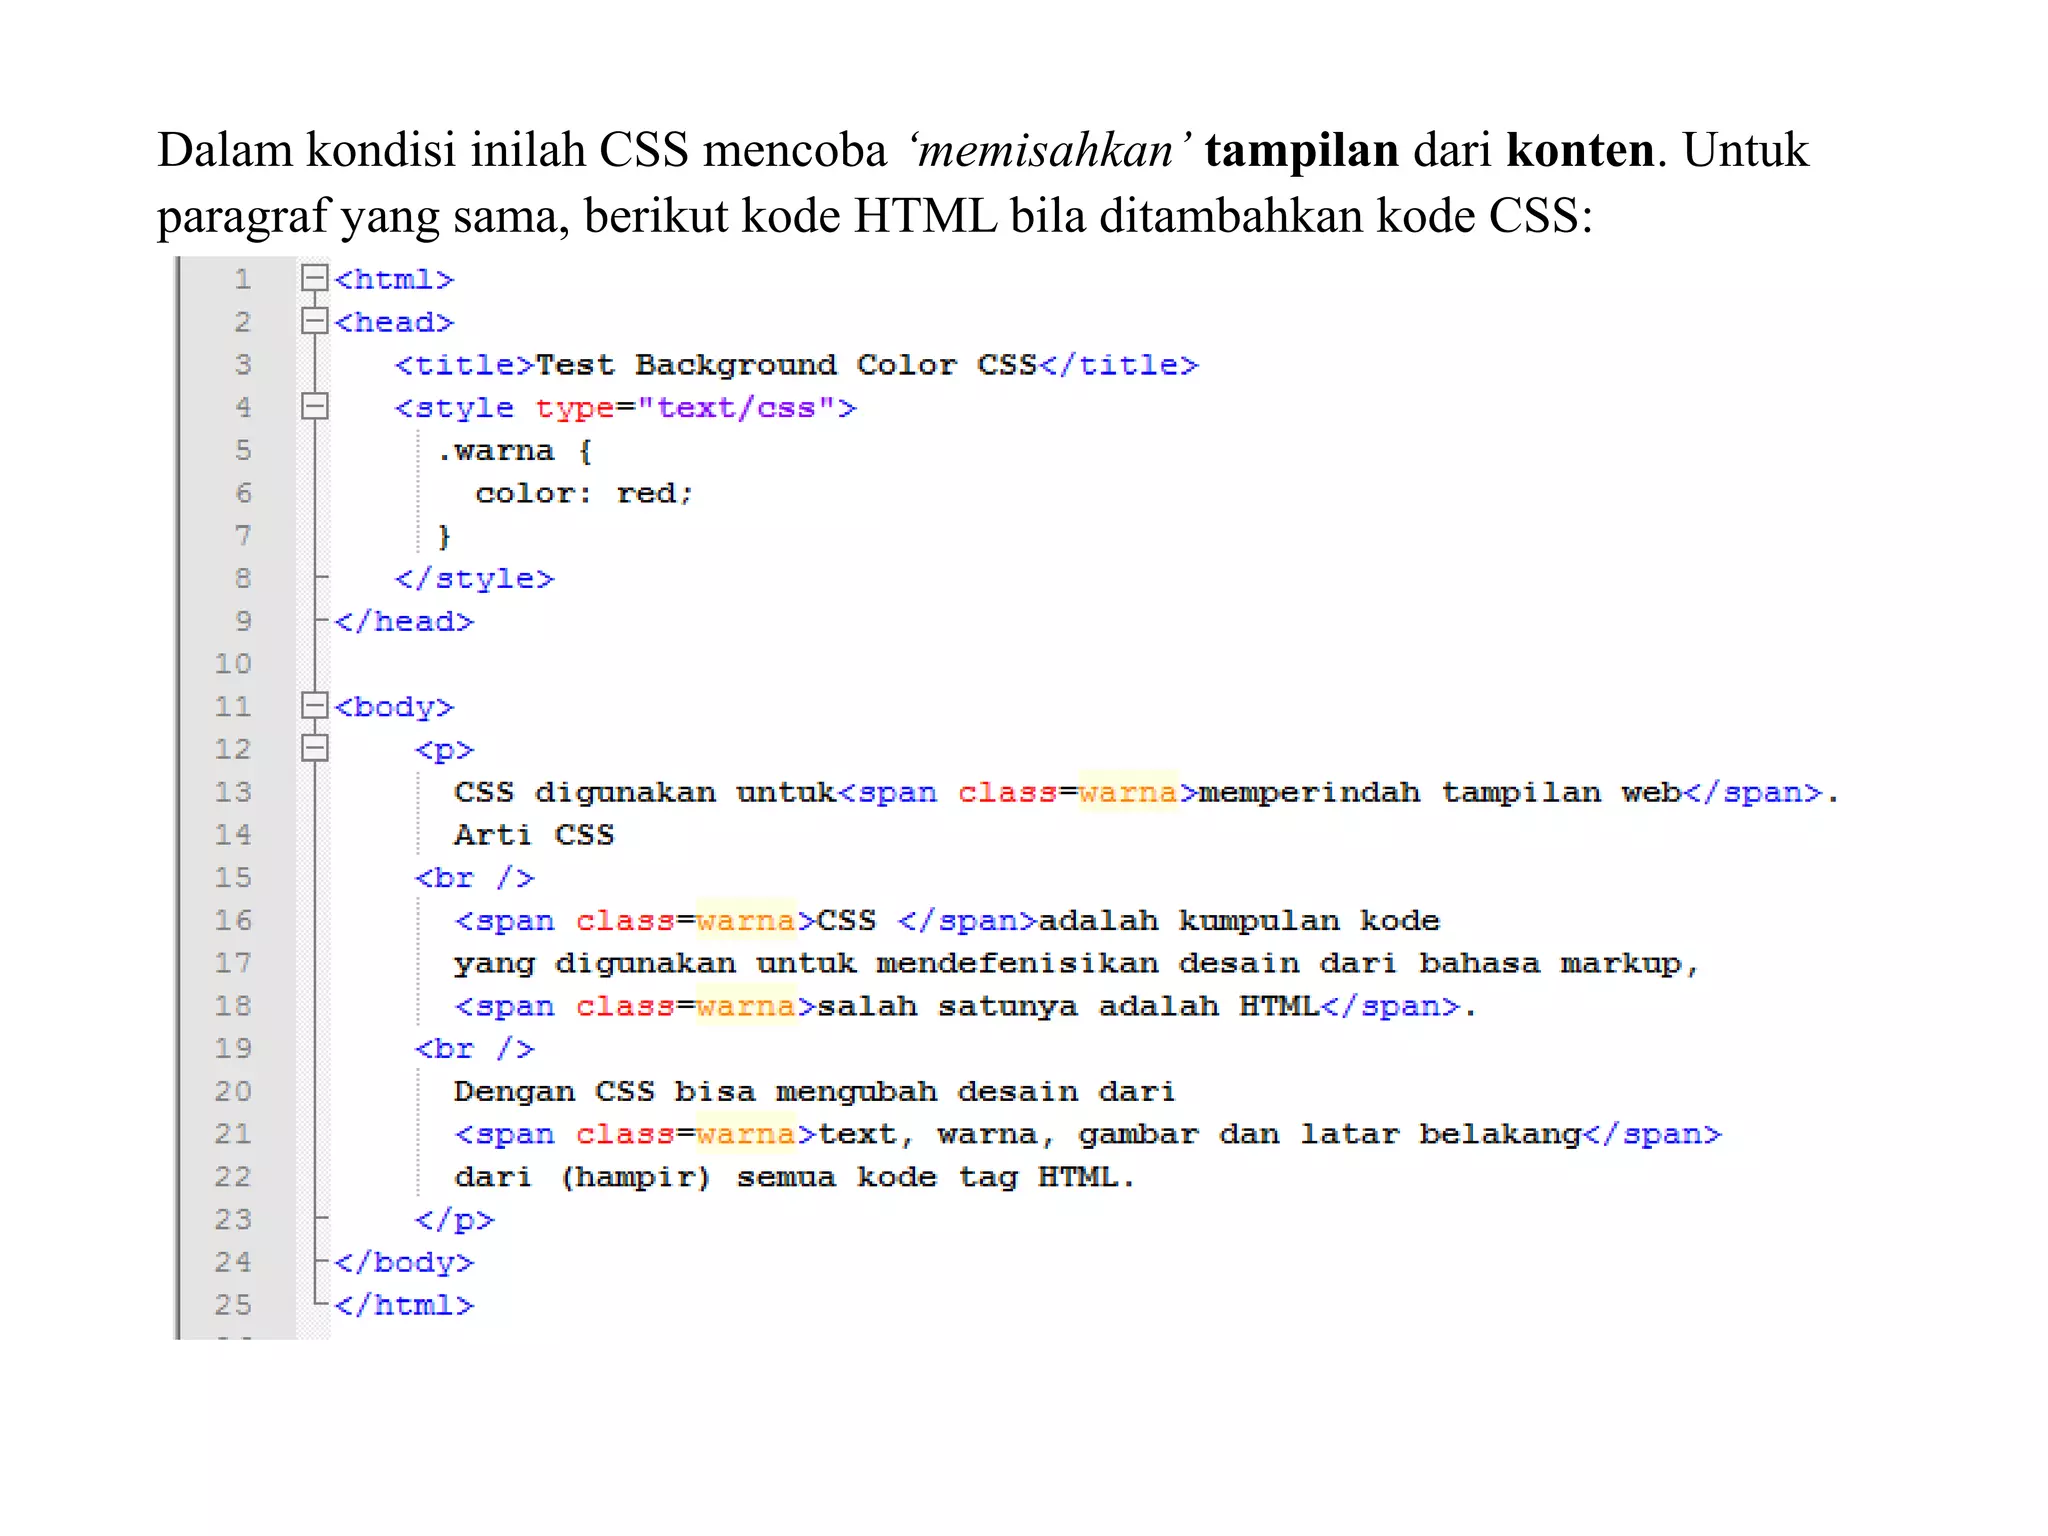Click line number 21 in the gutter
This screenshot has height=1536, width=2048.
pyautogui.click(x=233, y=1133)
